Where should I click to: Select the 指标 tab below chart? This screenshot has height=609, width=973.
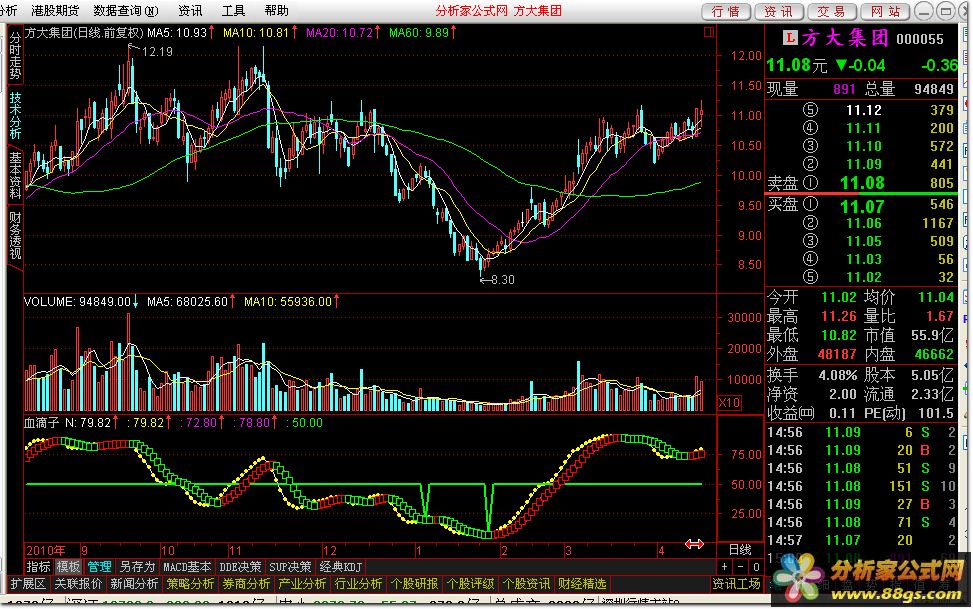[x=38, y=567]
